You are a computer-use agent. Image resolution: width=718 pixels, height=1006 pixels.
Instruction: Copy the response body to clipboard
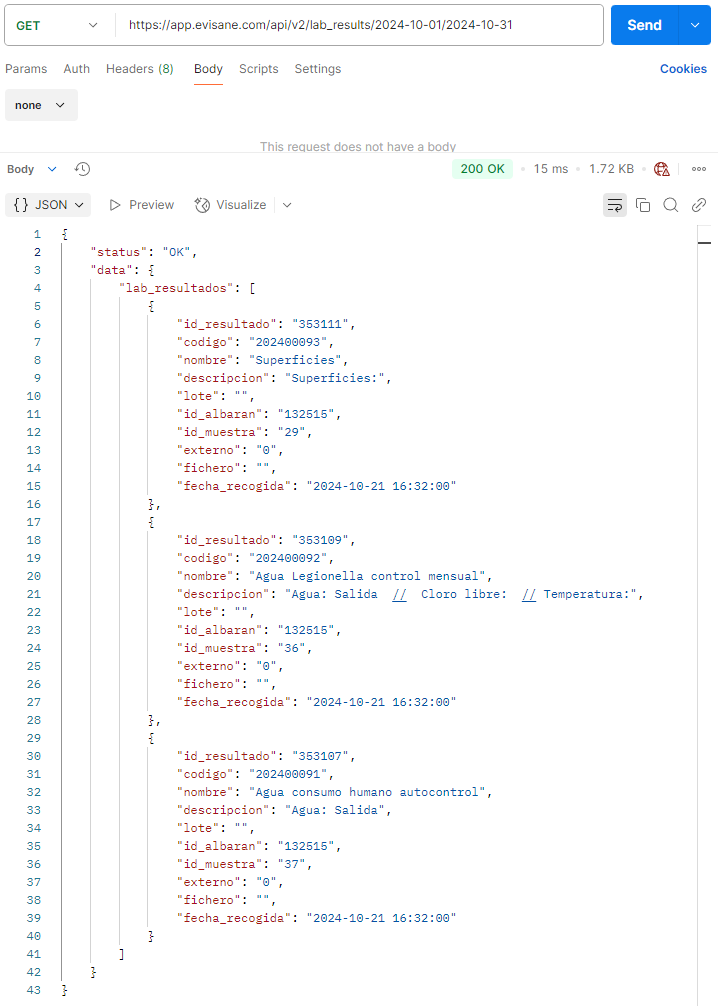tap(643, 205)
